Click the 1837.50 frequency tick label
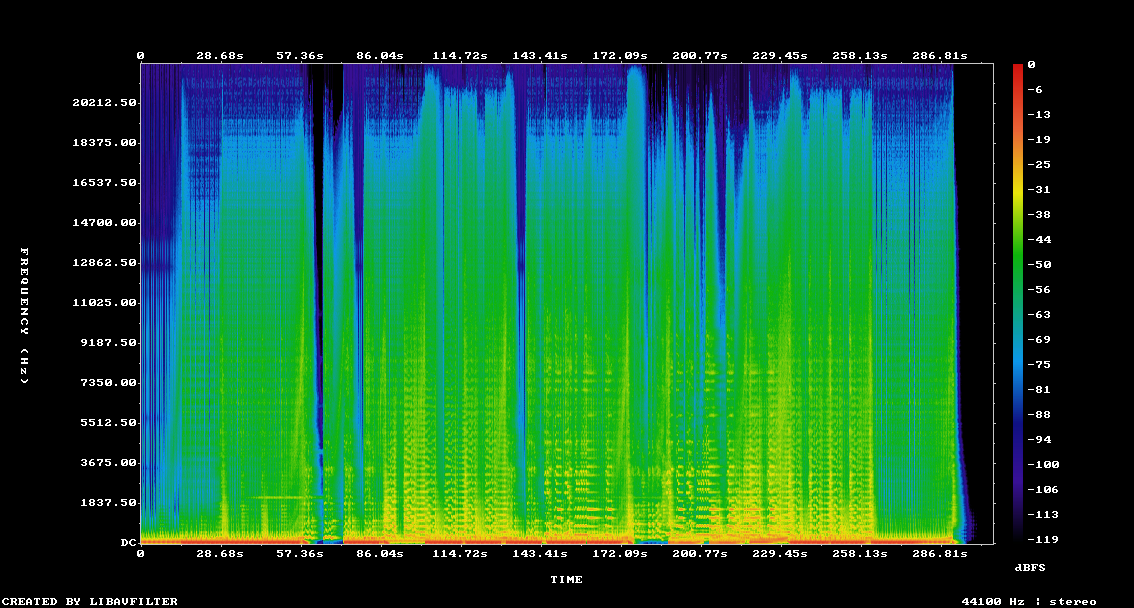This screenshot has width=1134, height=608. click(108, 502)
